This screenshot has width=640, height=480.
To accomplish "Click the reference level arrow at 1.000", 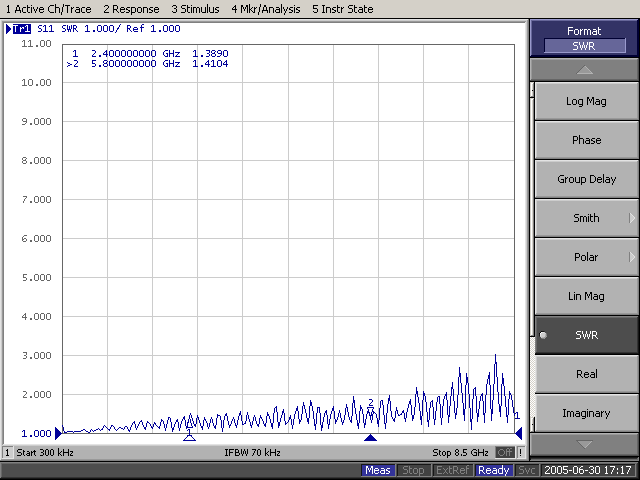I will (x=58, y=433).
